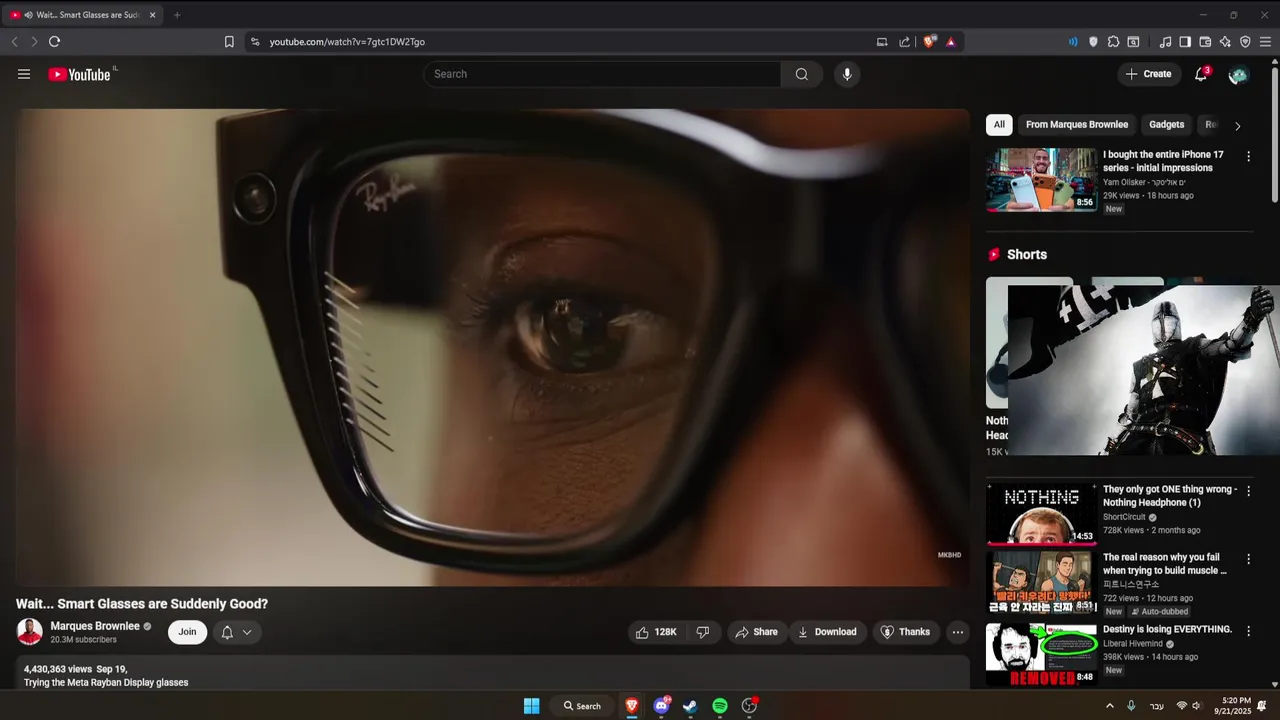Go to YouTube home via the logo
The height and width of the screenshot is (720, 1280).
79,74
